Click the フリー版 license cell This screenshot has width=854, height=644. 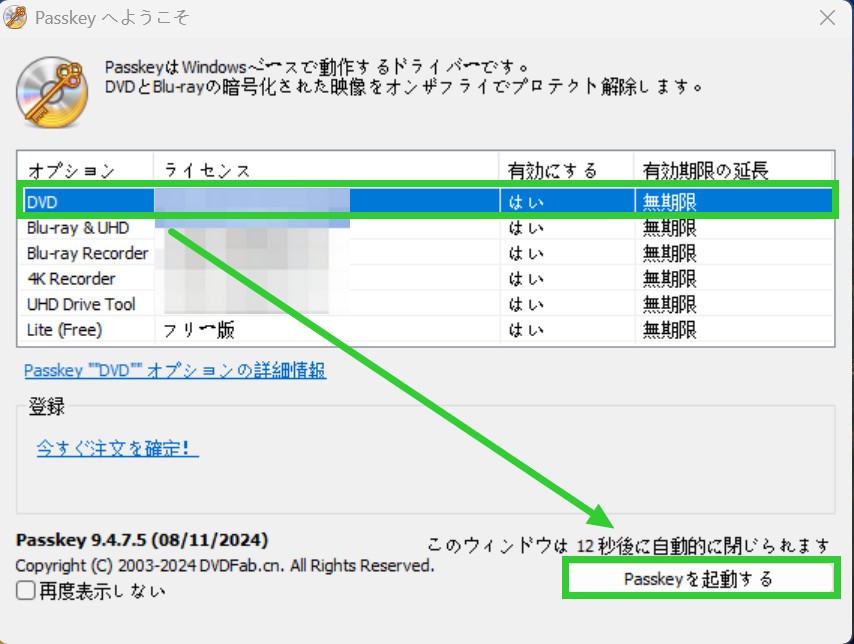[x=199, y=330]
